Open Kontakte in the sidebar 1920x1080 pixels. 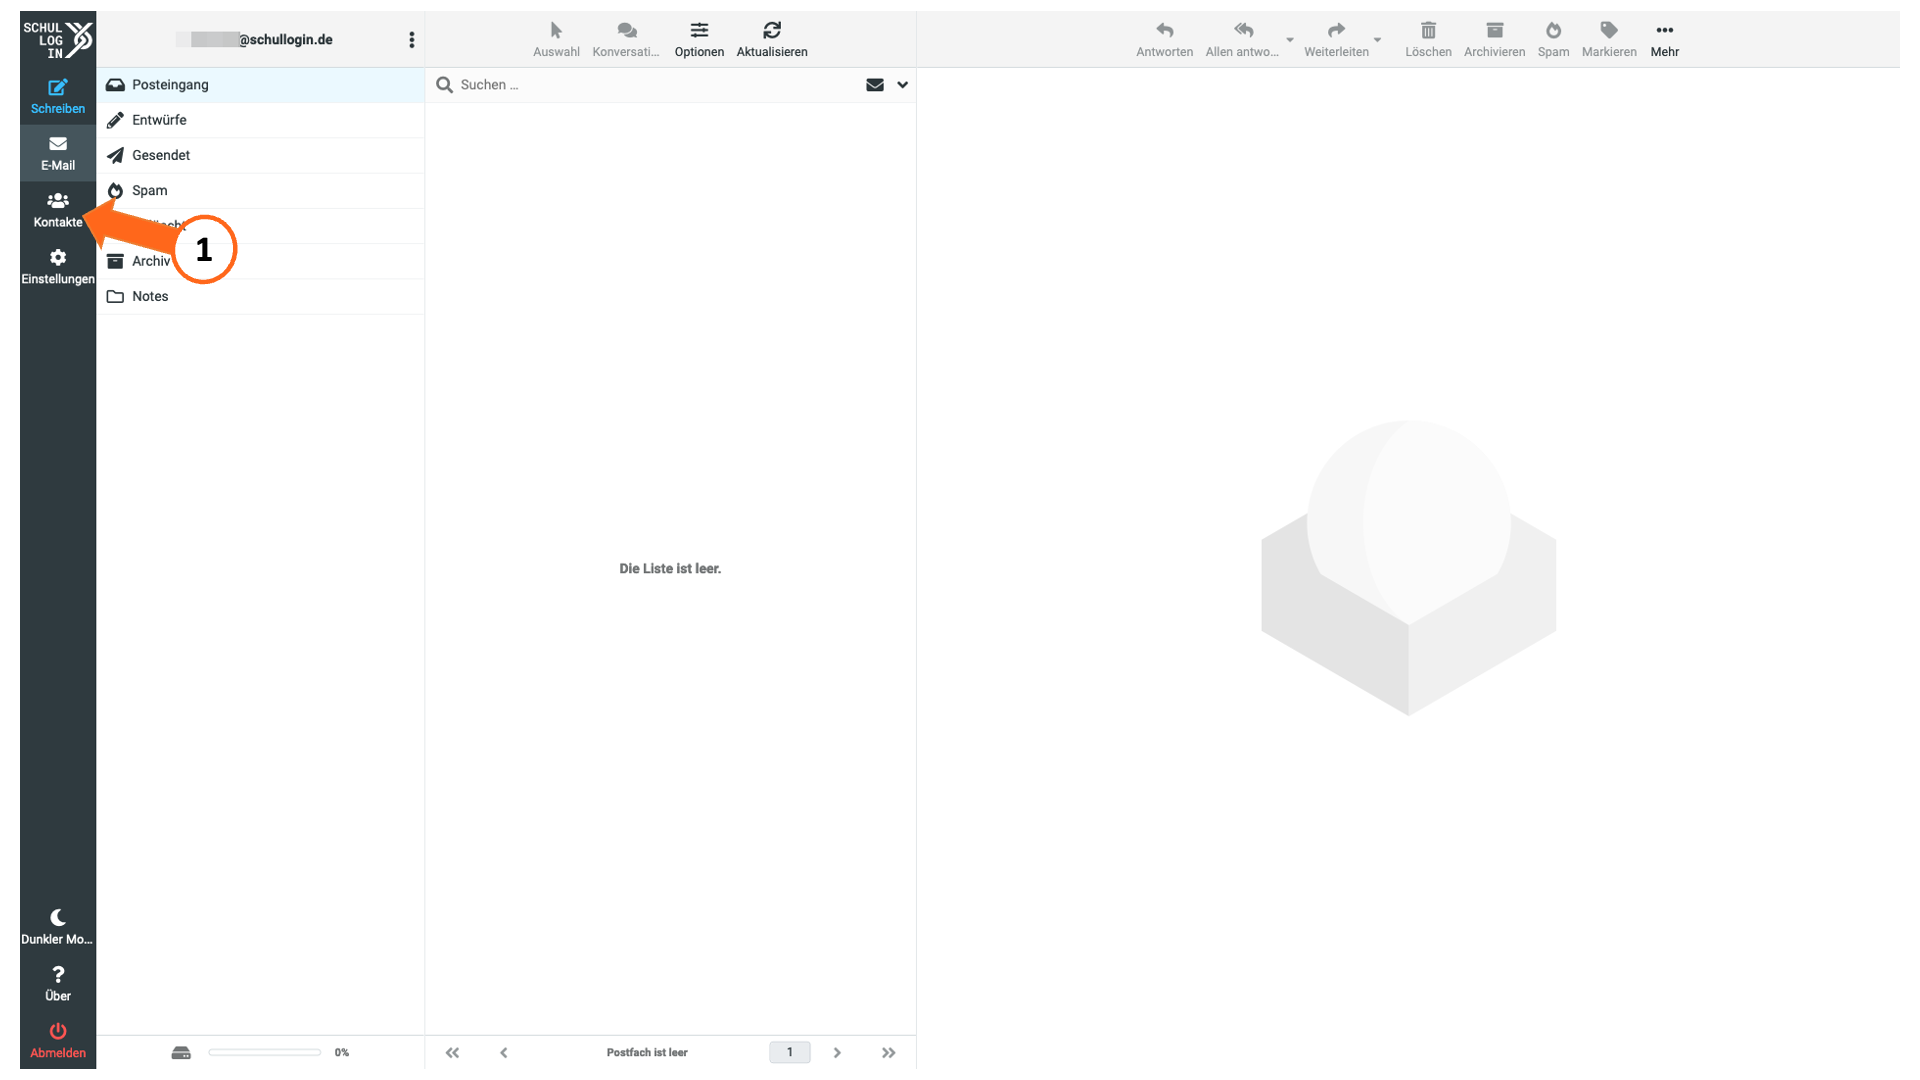(x=57, y=210)
